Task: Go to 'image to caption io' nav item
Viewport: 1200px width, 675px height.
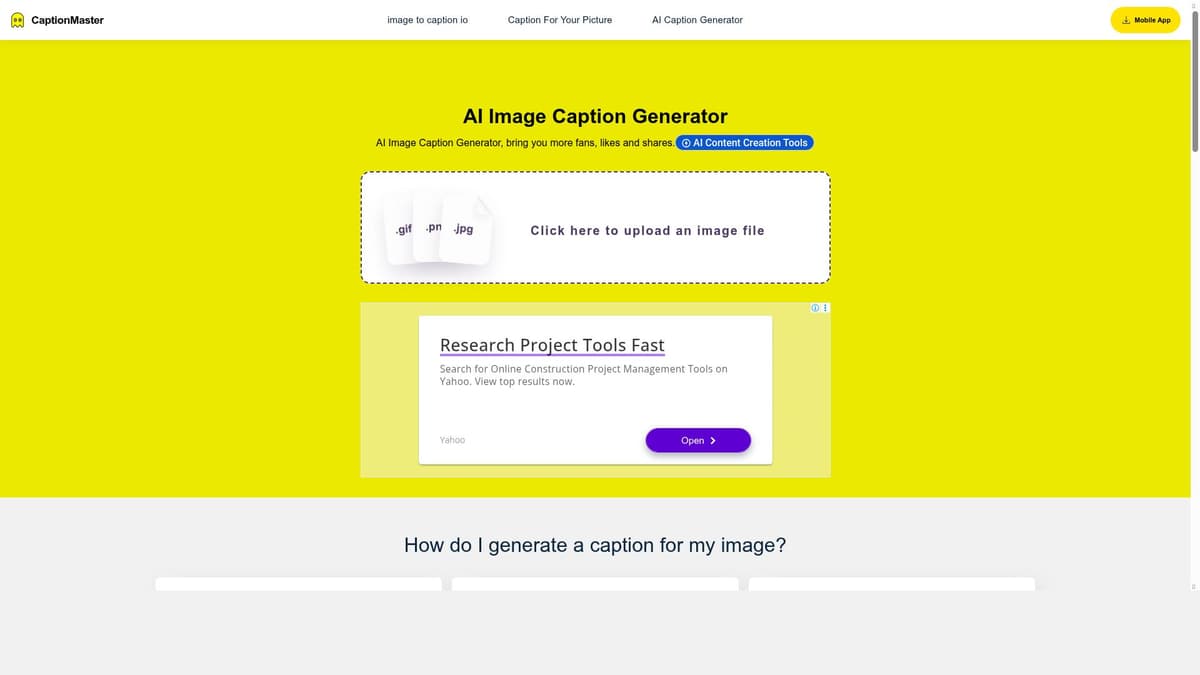Action: coord(427,20)
